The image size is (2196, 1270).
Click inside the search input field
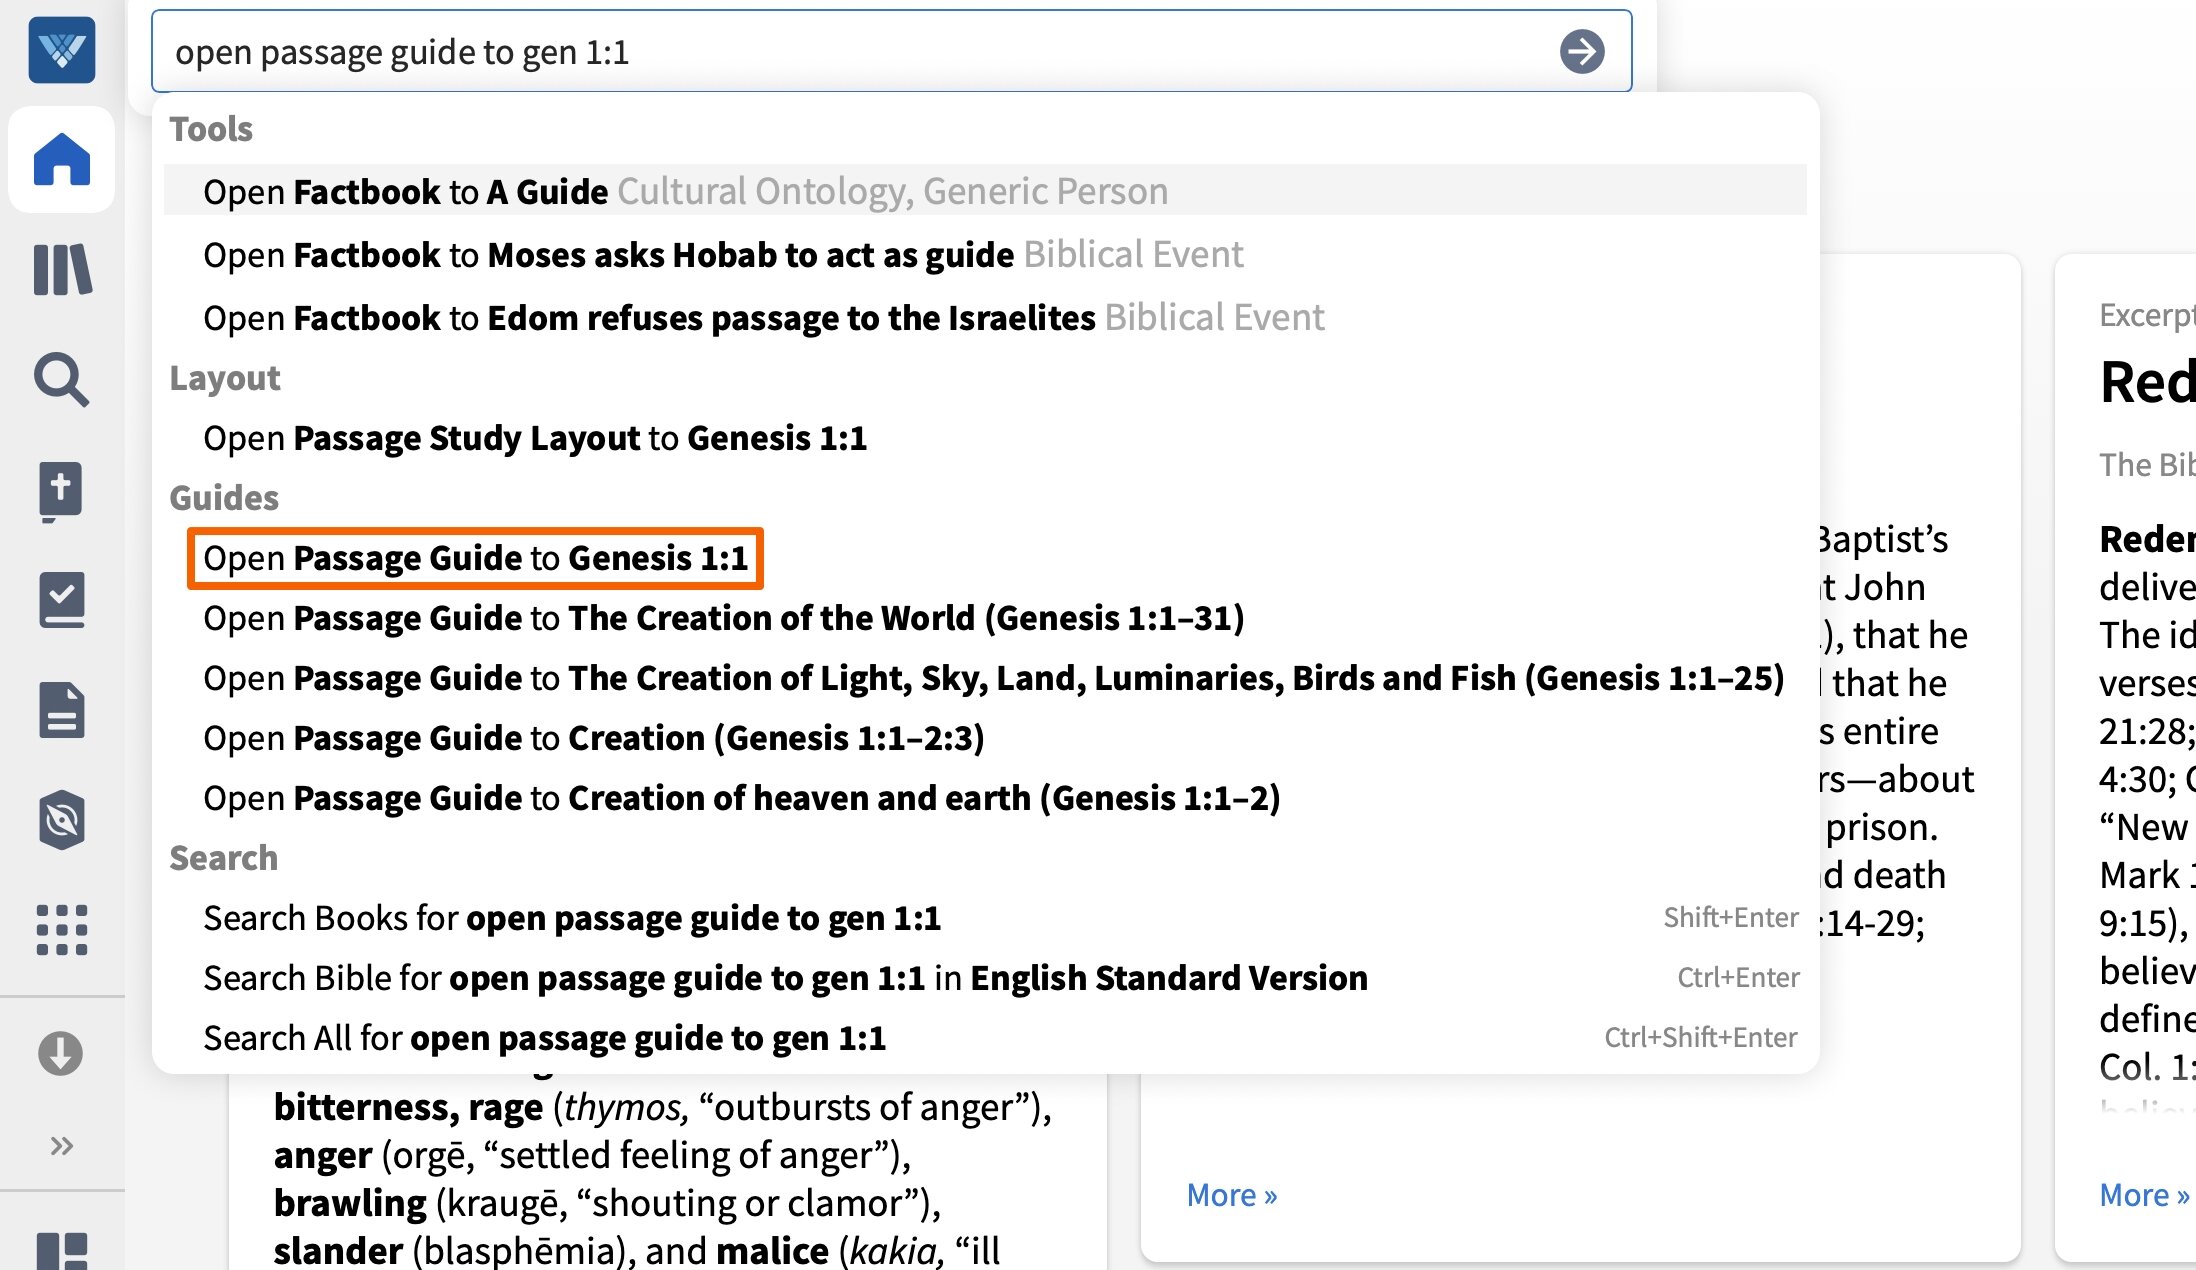[700, 51]
